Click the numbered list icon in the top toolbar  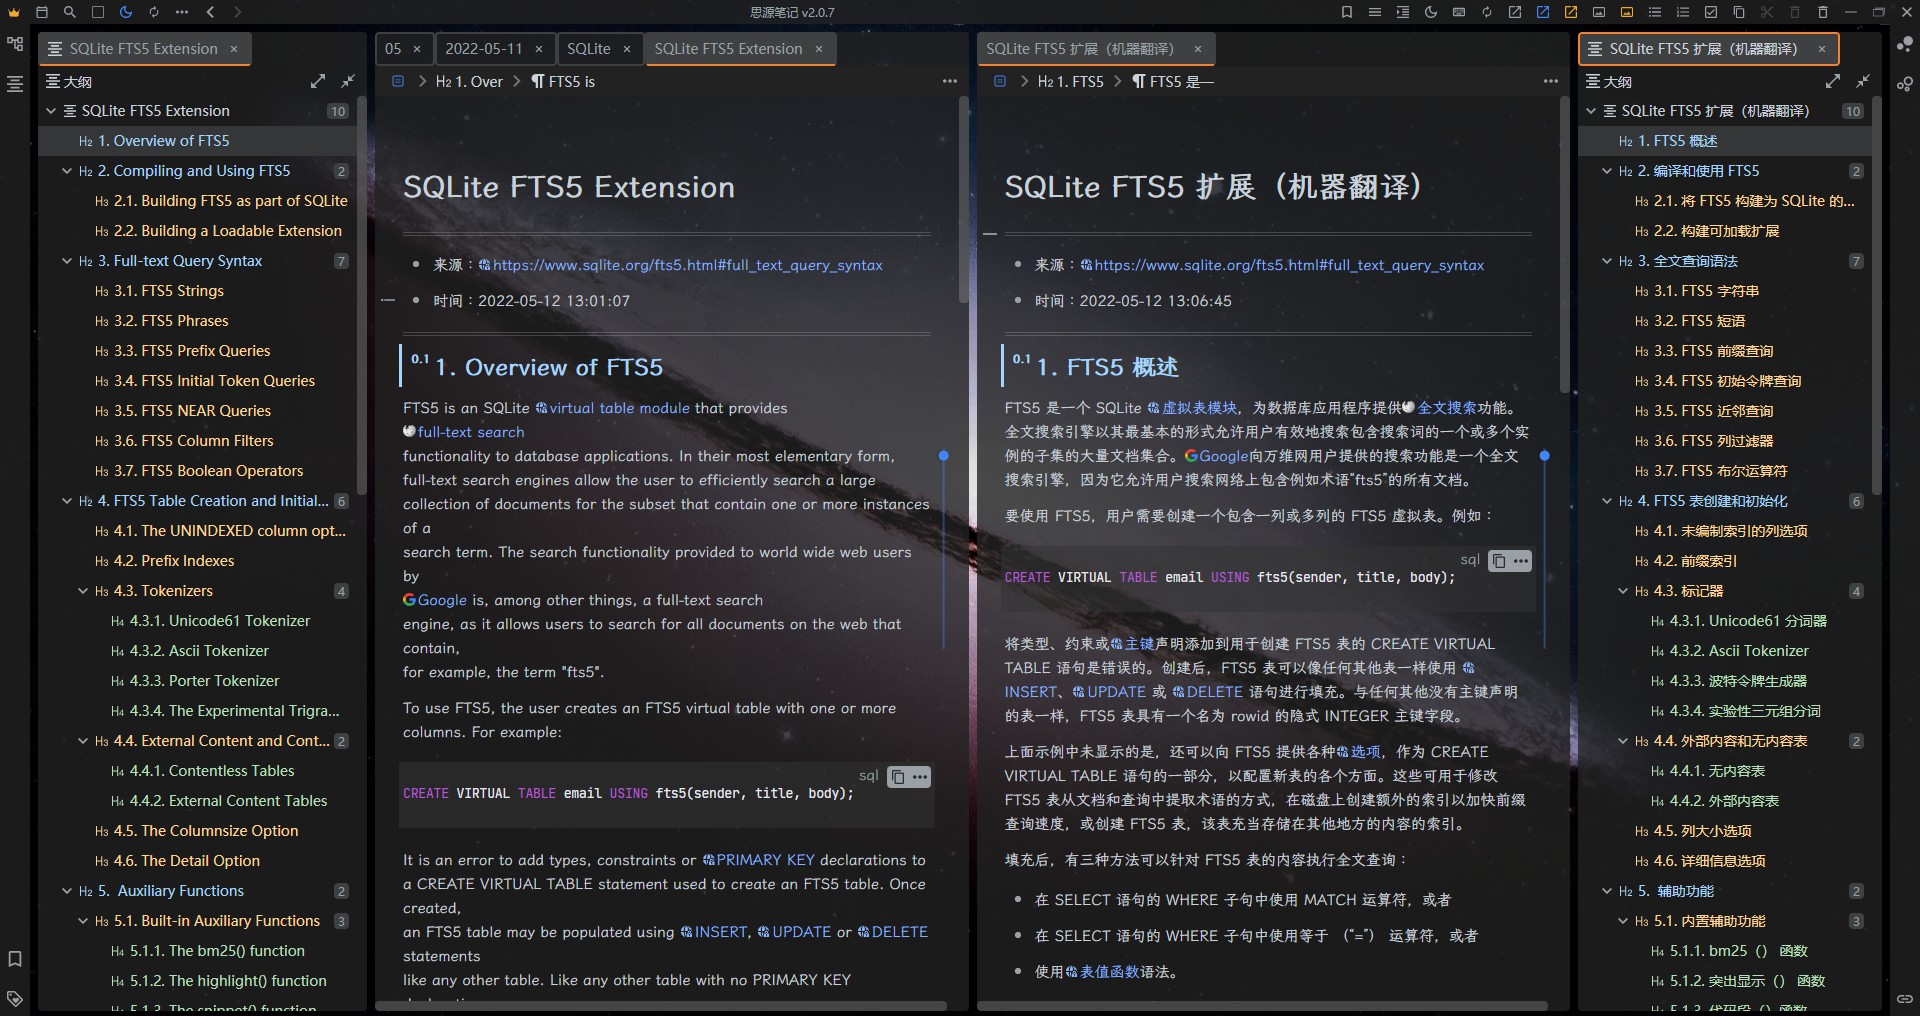point(1683,12)
